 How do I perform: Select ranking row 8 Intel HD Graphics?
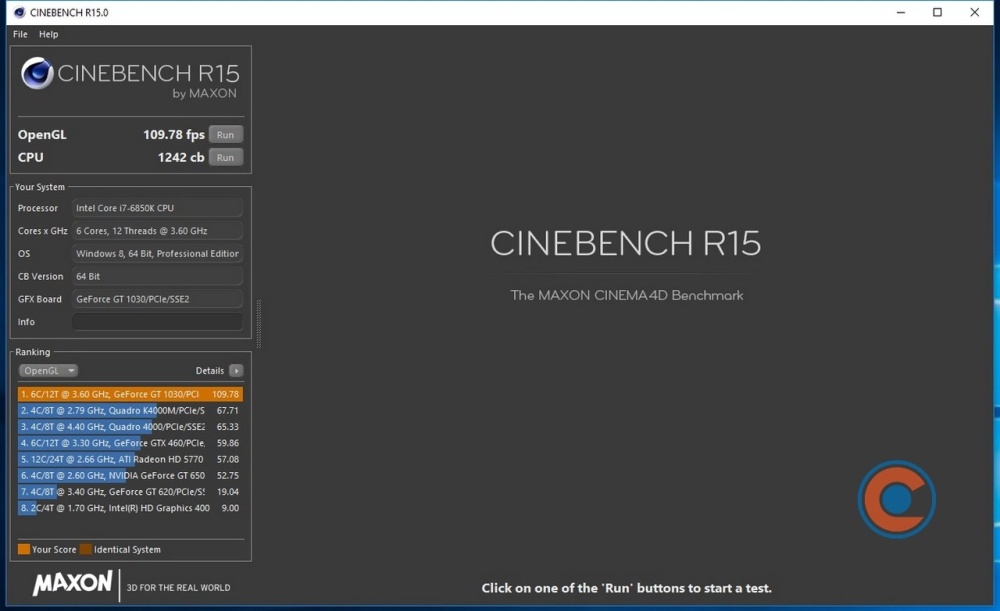(x=130, y=508)
